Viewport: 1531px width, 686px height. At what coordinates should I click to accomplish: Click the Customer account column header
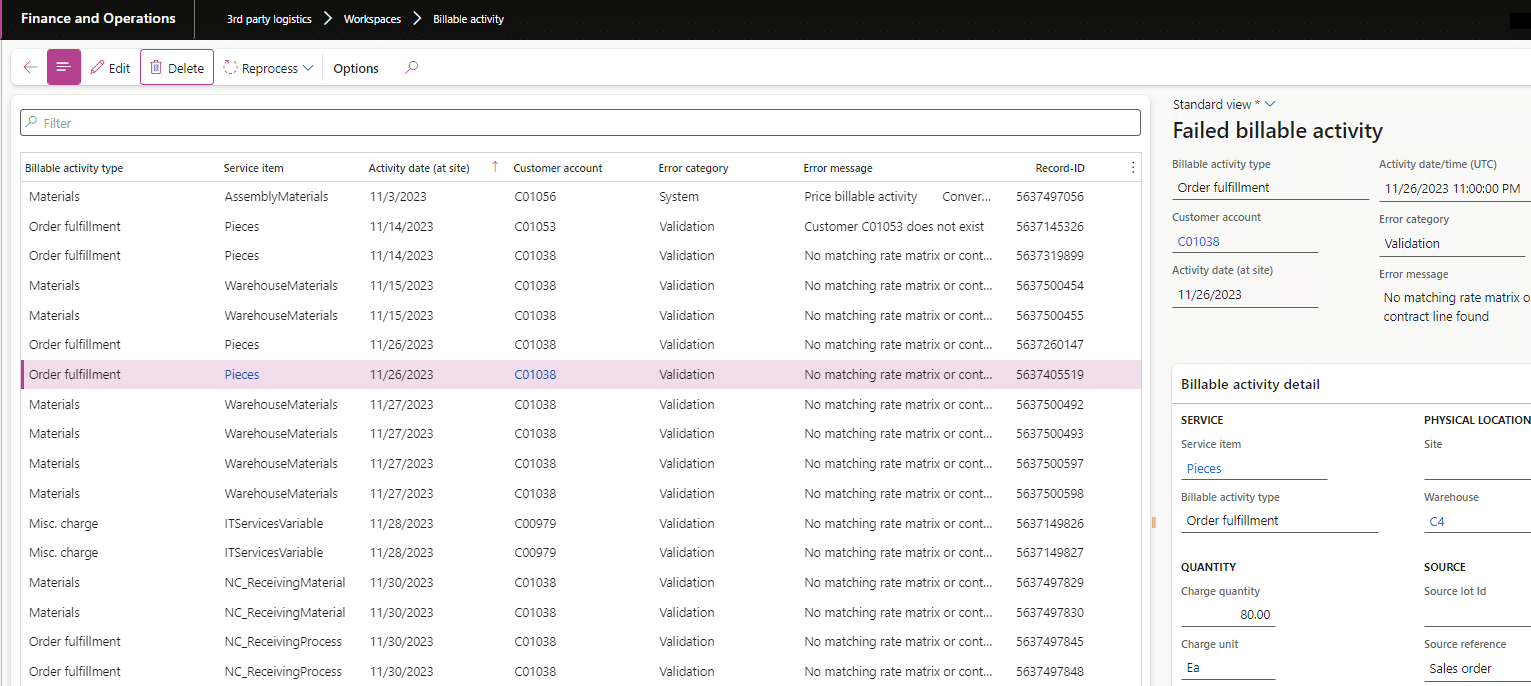point(558,168)
